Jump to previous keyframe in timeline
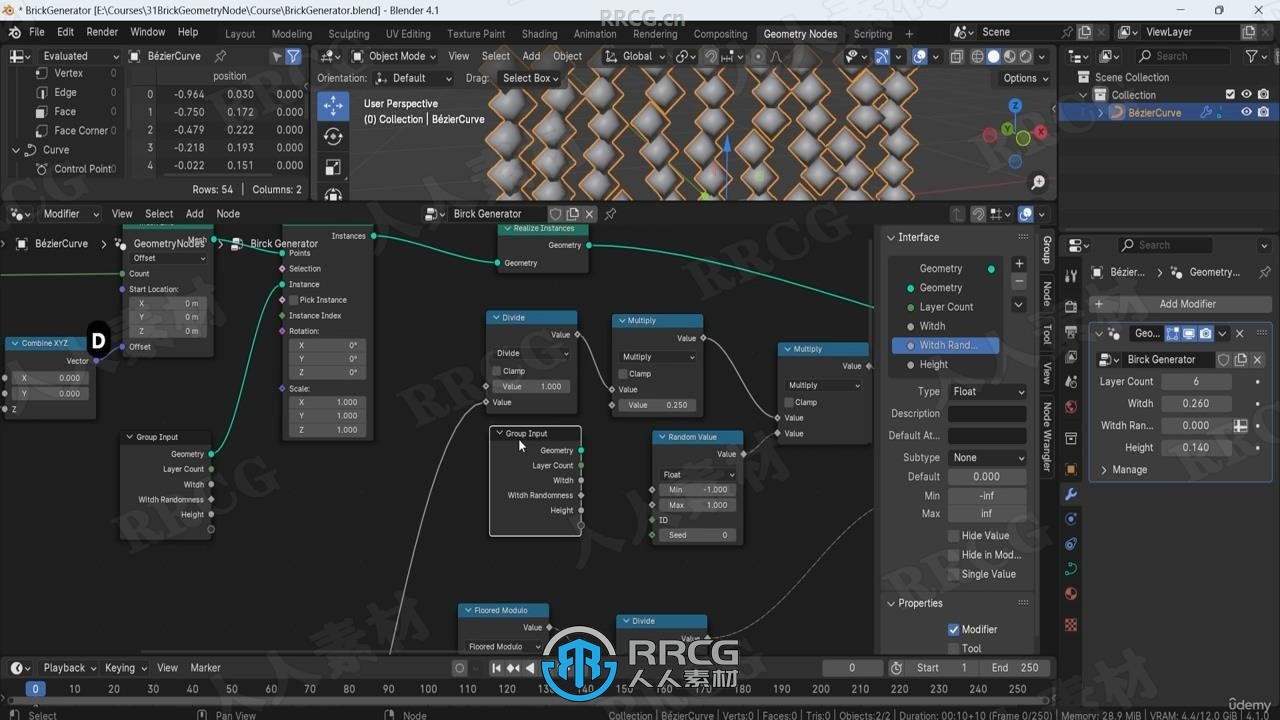 tap(513, 668)
